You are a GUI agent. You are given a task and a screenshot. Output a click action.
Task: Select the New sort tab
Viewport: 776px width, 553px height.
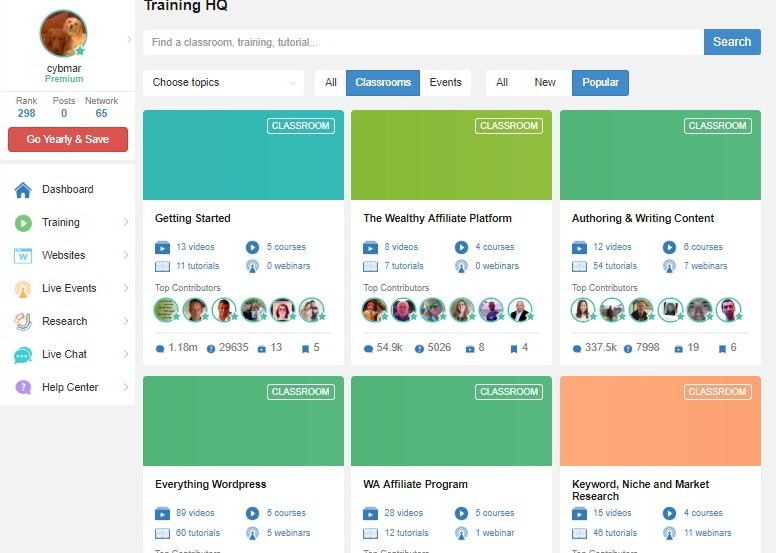coord(545,83)
